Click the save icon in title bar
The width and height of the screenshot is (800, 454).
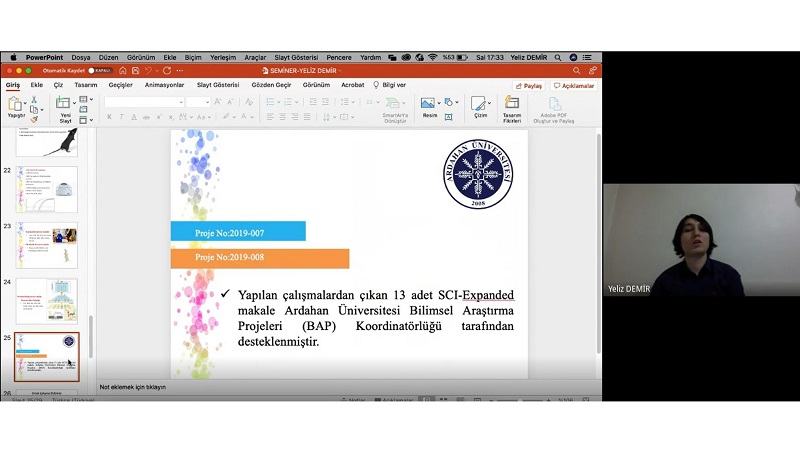tap(136, 71)
